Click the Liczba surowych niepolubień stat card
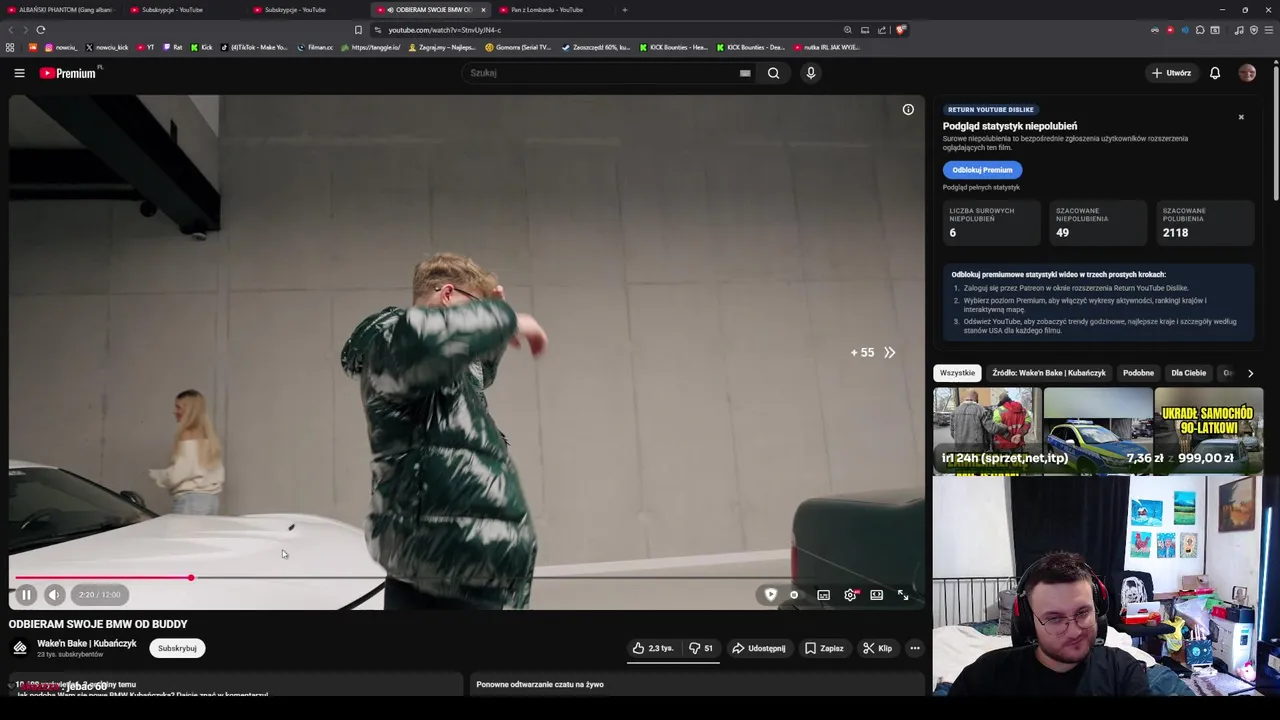 992,223
